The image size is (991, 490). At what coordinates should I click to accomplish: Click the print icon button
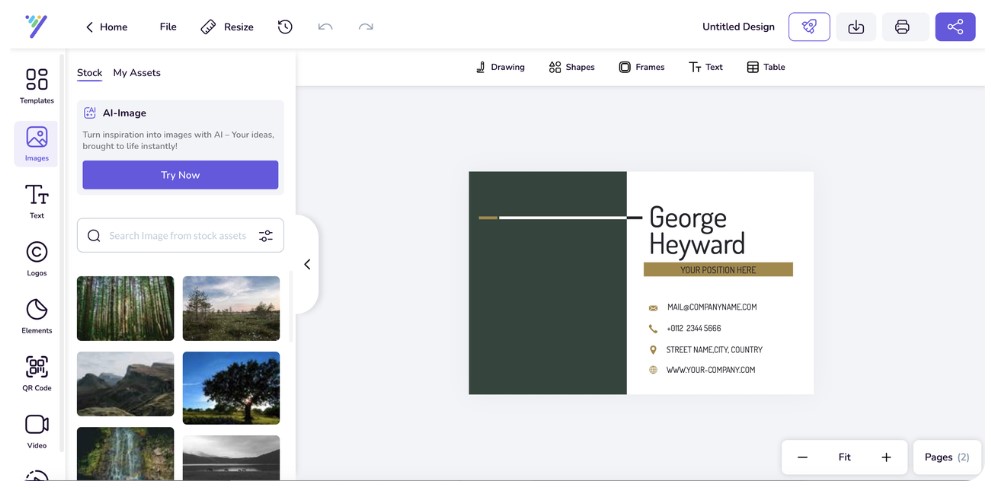pyautogui.click(x=903, y=27)
